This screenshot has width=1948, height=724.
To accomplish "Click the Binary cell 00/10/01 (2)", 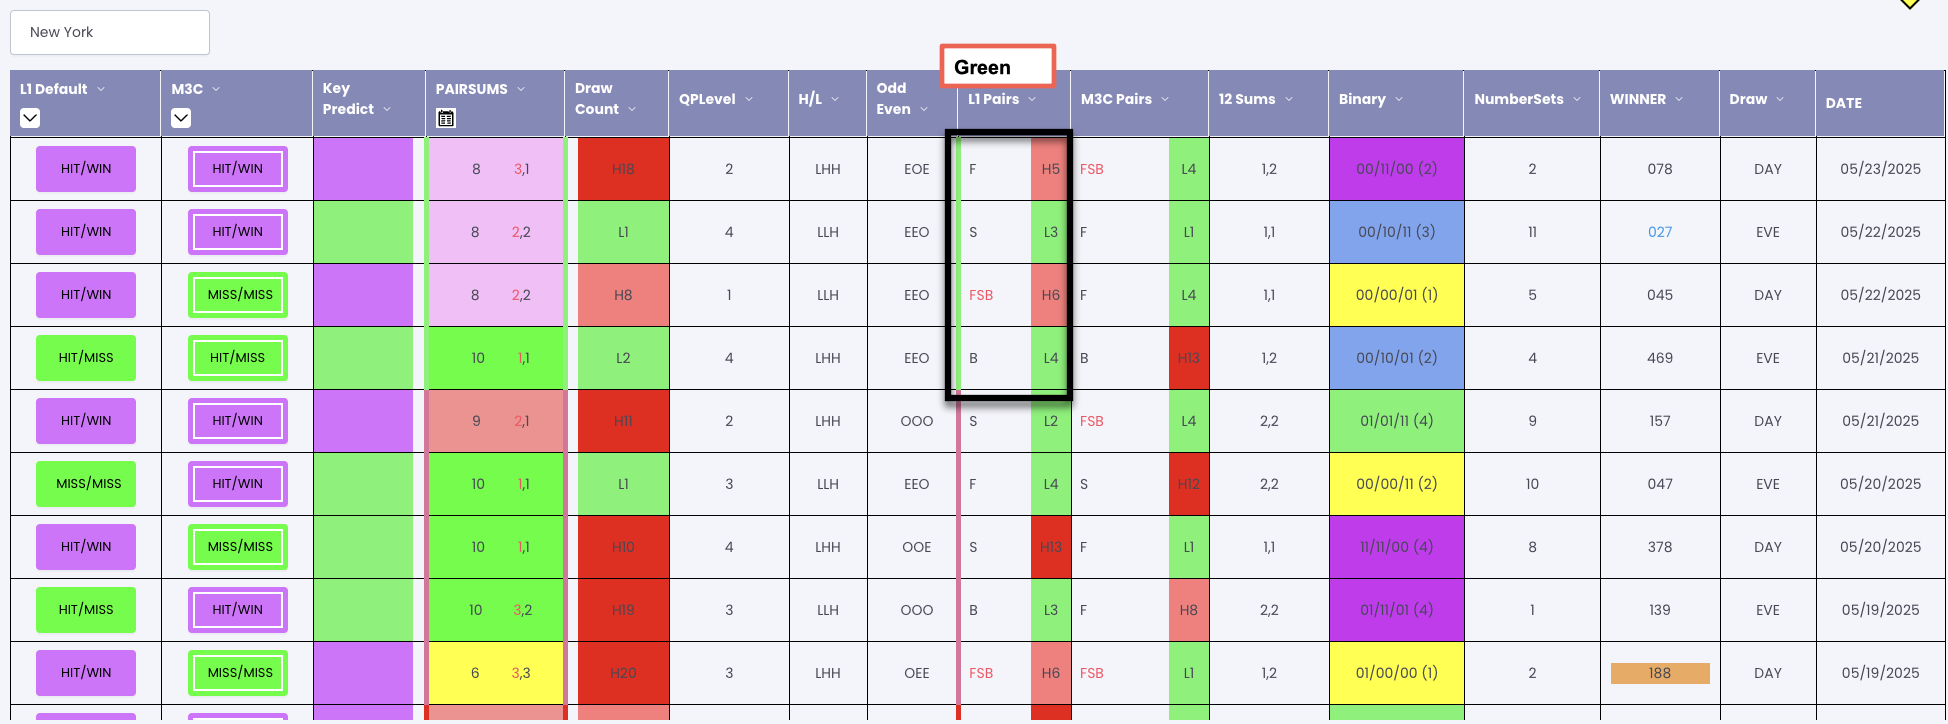I will pyautogui.click(x=1396, y=358).
